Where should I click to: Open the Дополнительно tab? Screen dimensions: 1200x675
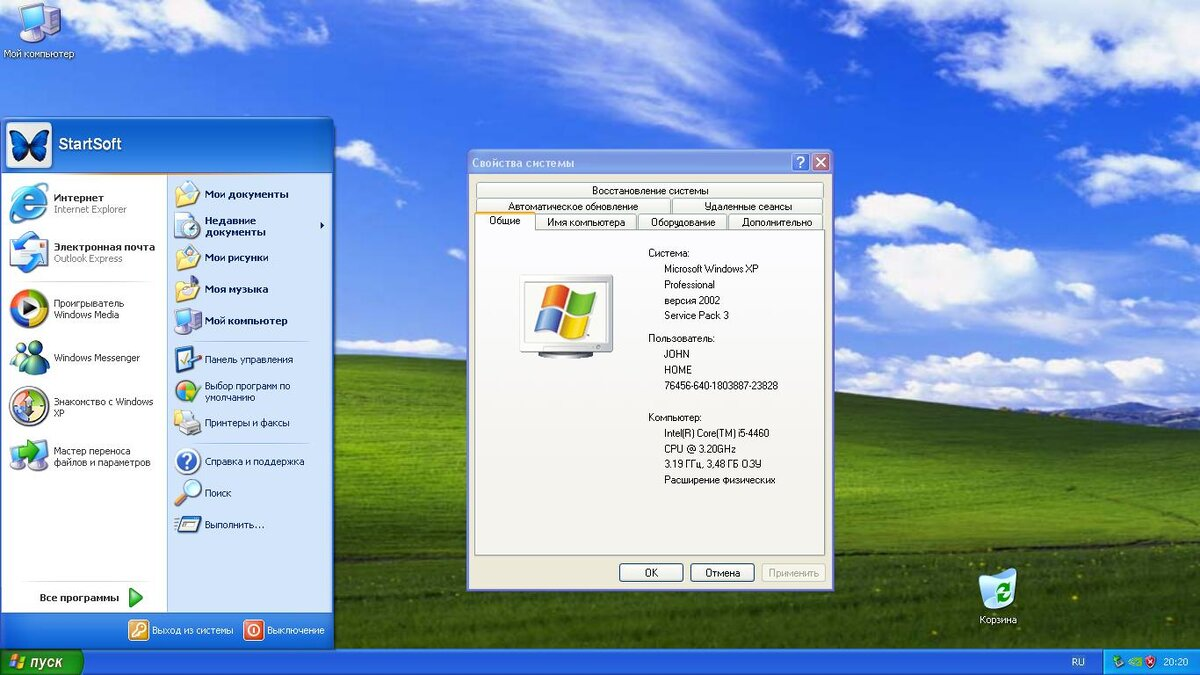pos(777,222)
